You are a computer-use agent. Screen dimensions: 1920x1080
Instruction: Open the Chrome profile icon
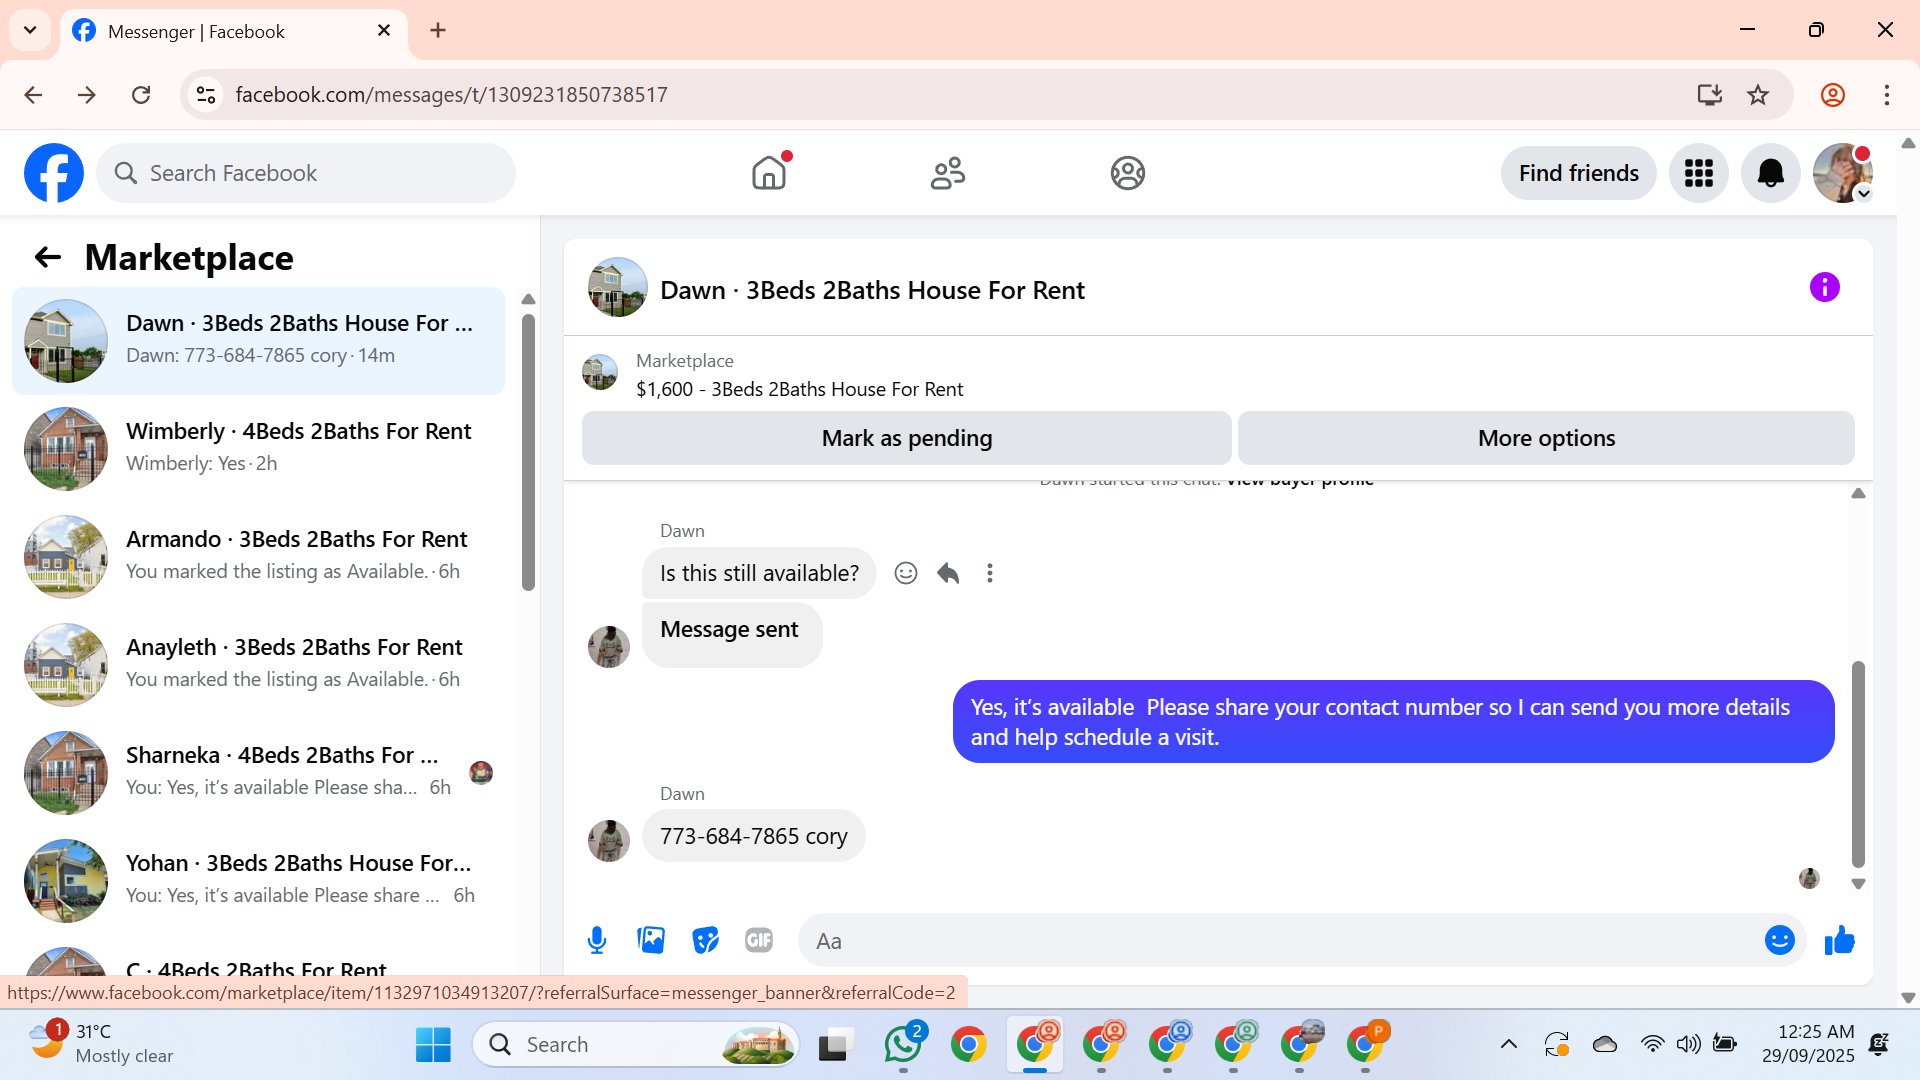[1833, 95]
